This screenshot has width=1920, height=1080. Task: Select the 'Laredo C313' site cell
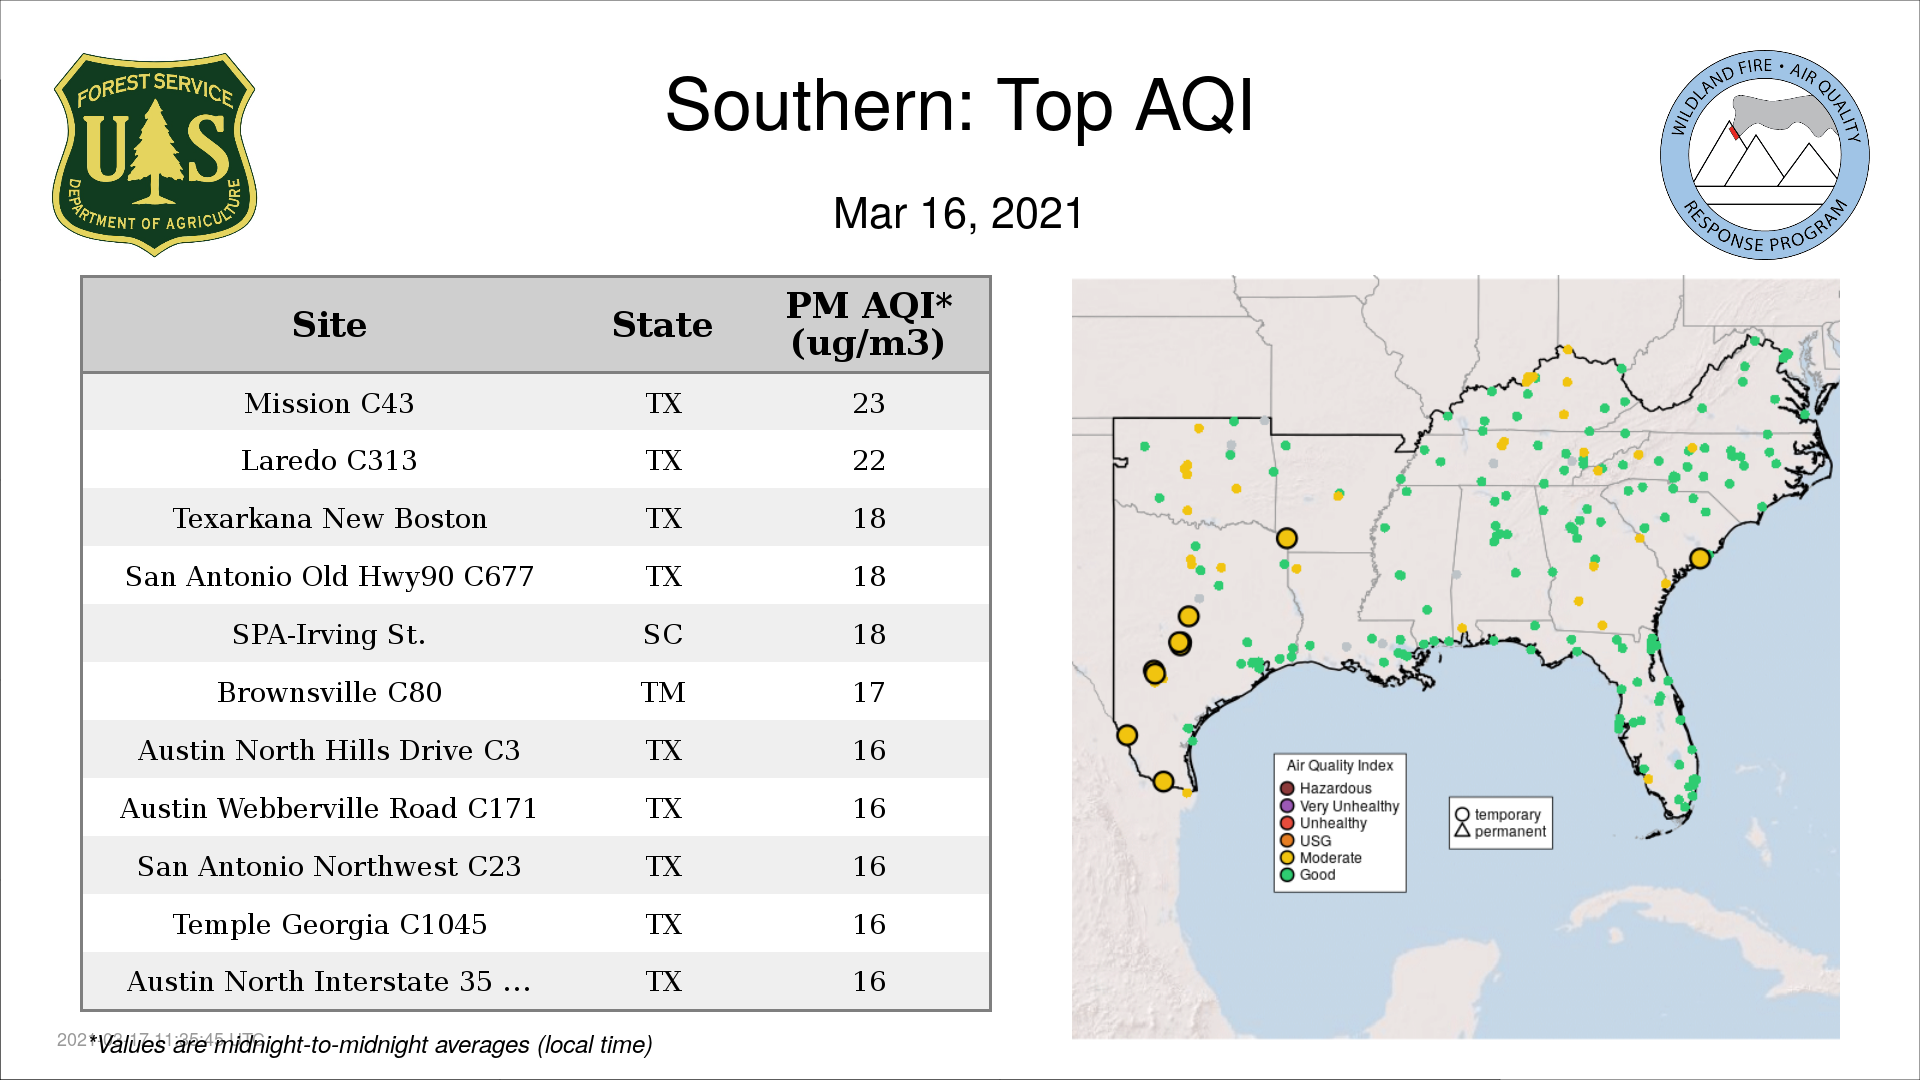329,460
